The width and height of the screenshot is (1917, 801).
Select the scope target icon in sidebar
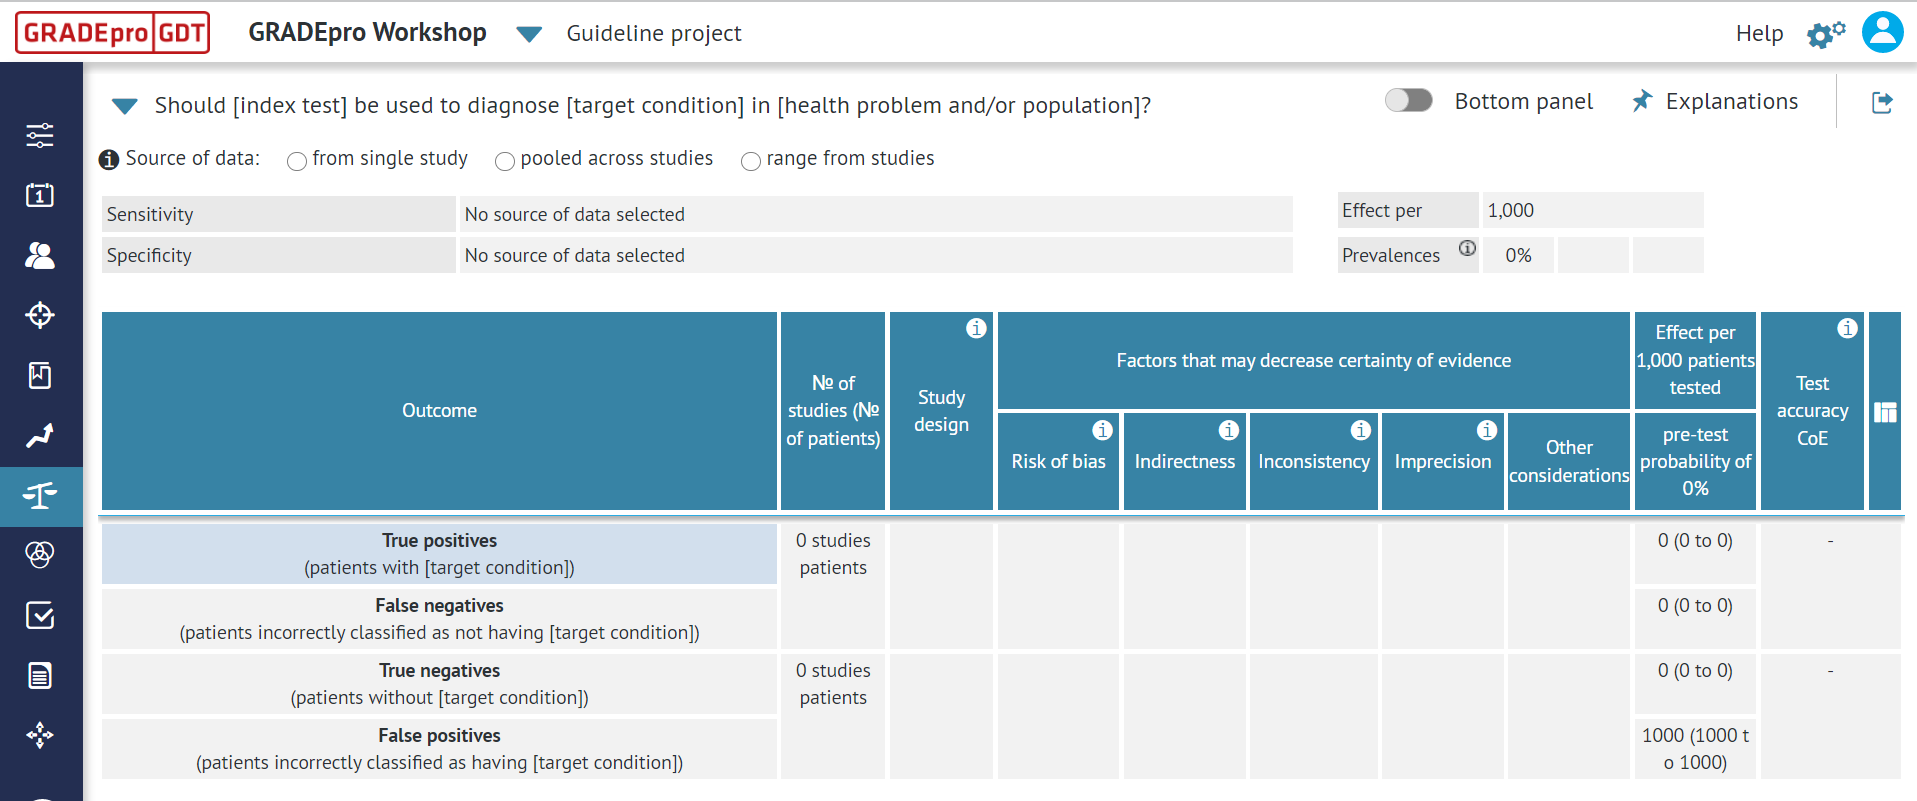click(40, 316)
